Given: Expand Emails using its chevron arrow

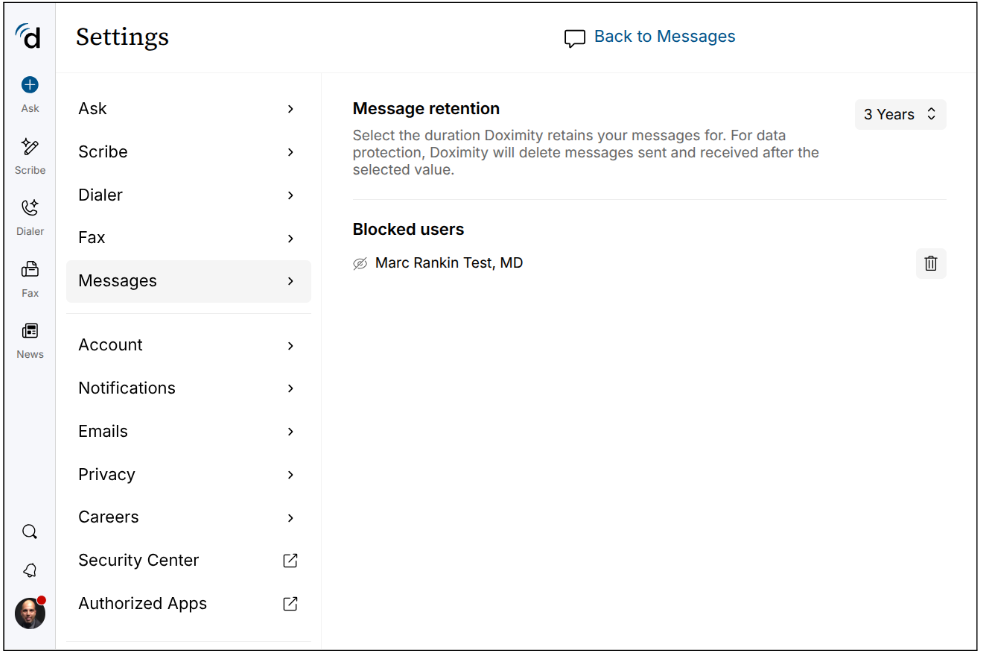Looking at the screenshot, I should tap(291, 432).
